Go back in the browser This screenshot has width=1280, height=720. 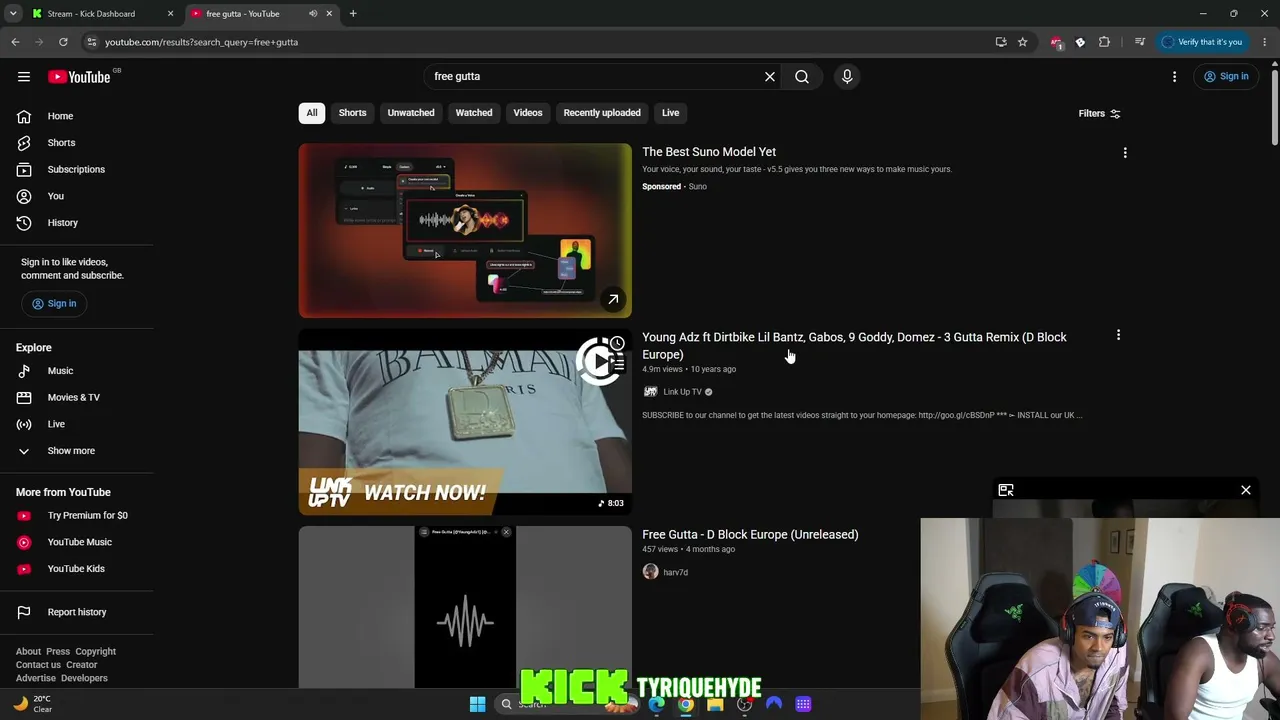pyautogui.click(x=15, y=42)
